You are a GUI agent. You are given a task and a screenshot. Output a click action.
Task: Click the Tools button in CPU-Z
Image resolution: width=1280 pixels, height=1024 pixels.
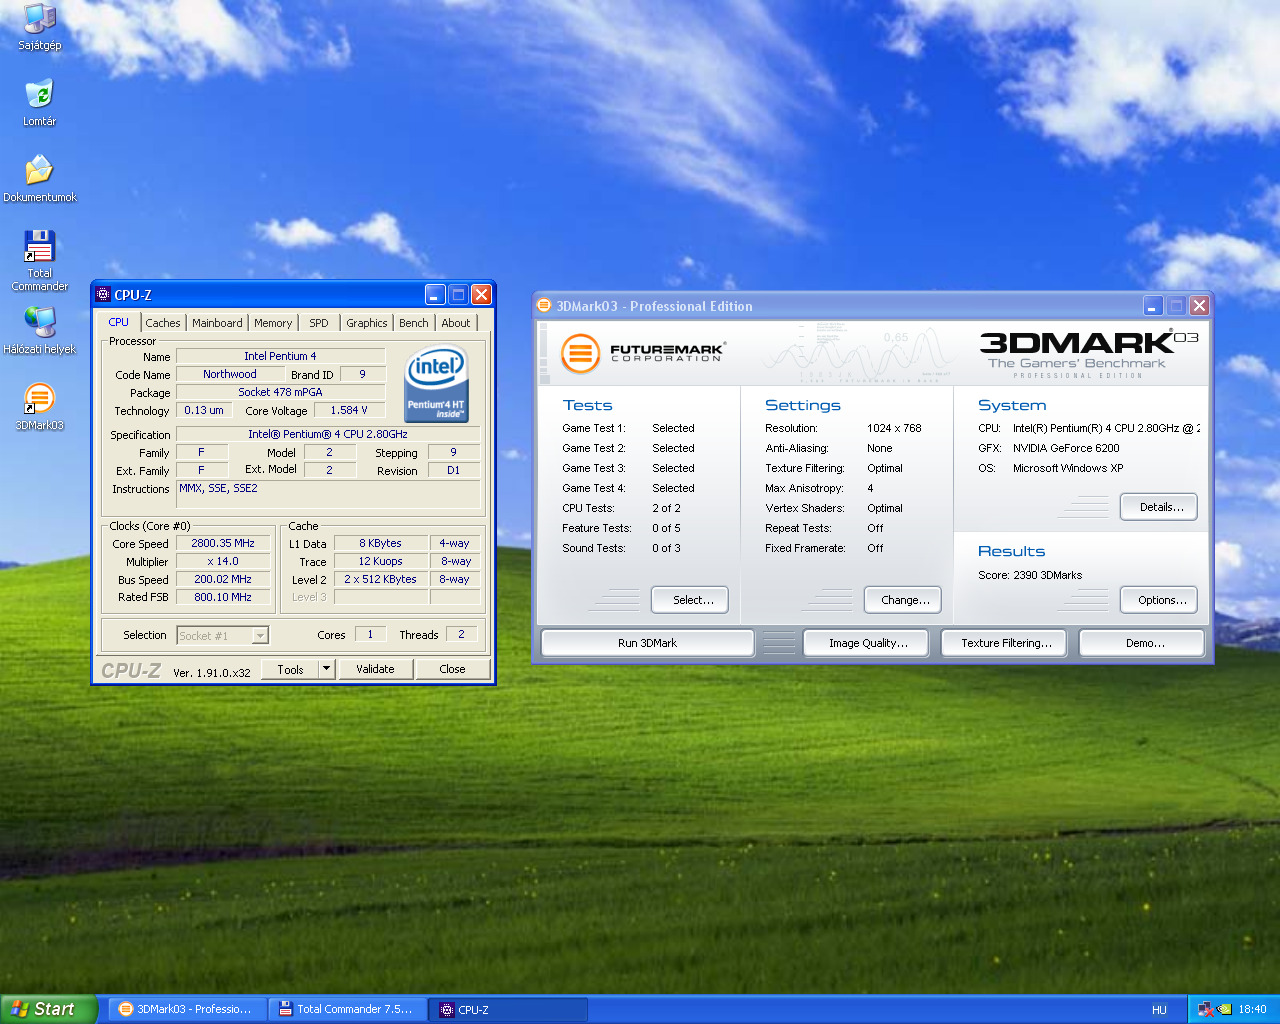coord(291,669)
